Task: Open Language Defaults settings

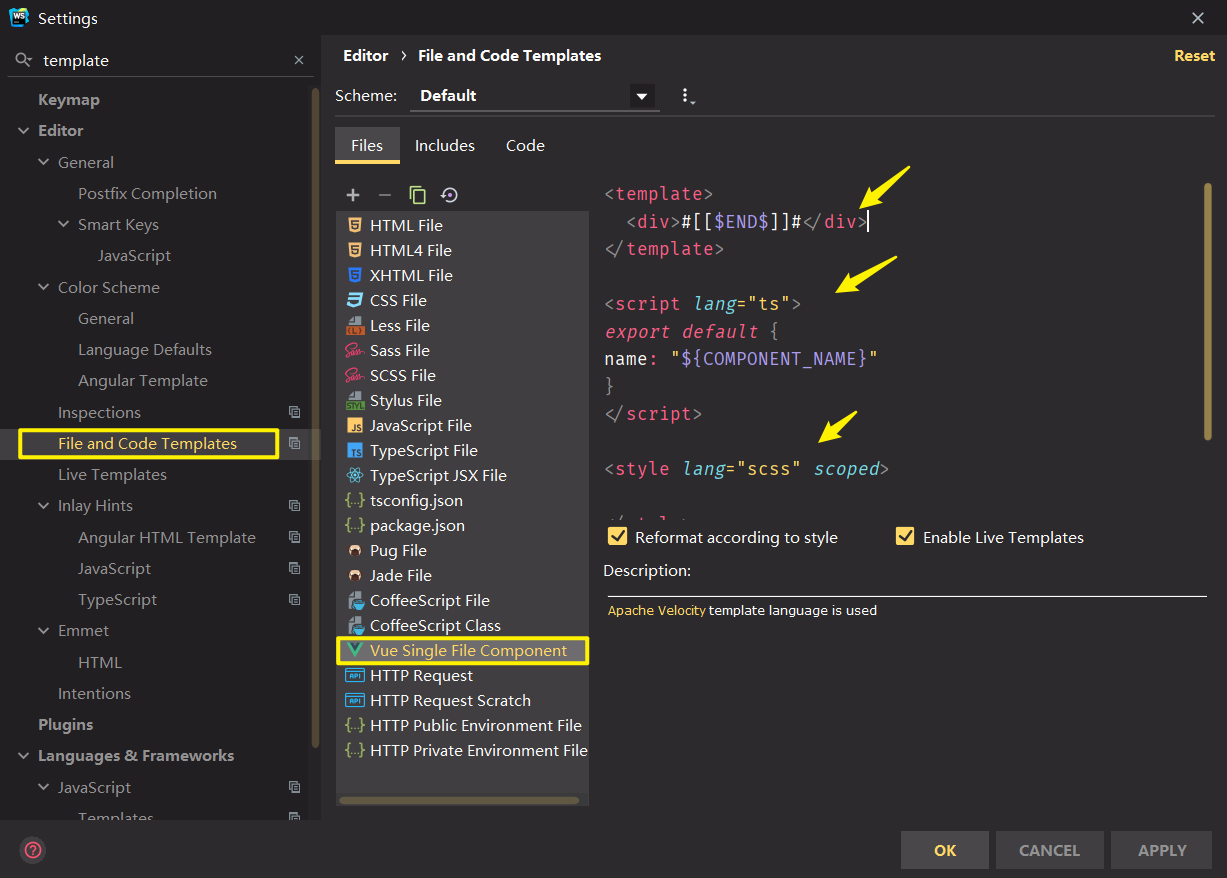Action: coord(145,350)
